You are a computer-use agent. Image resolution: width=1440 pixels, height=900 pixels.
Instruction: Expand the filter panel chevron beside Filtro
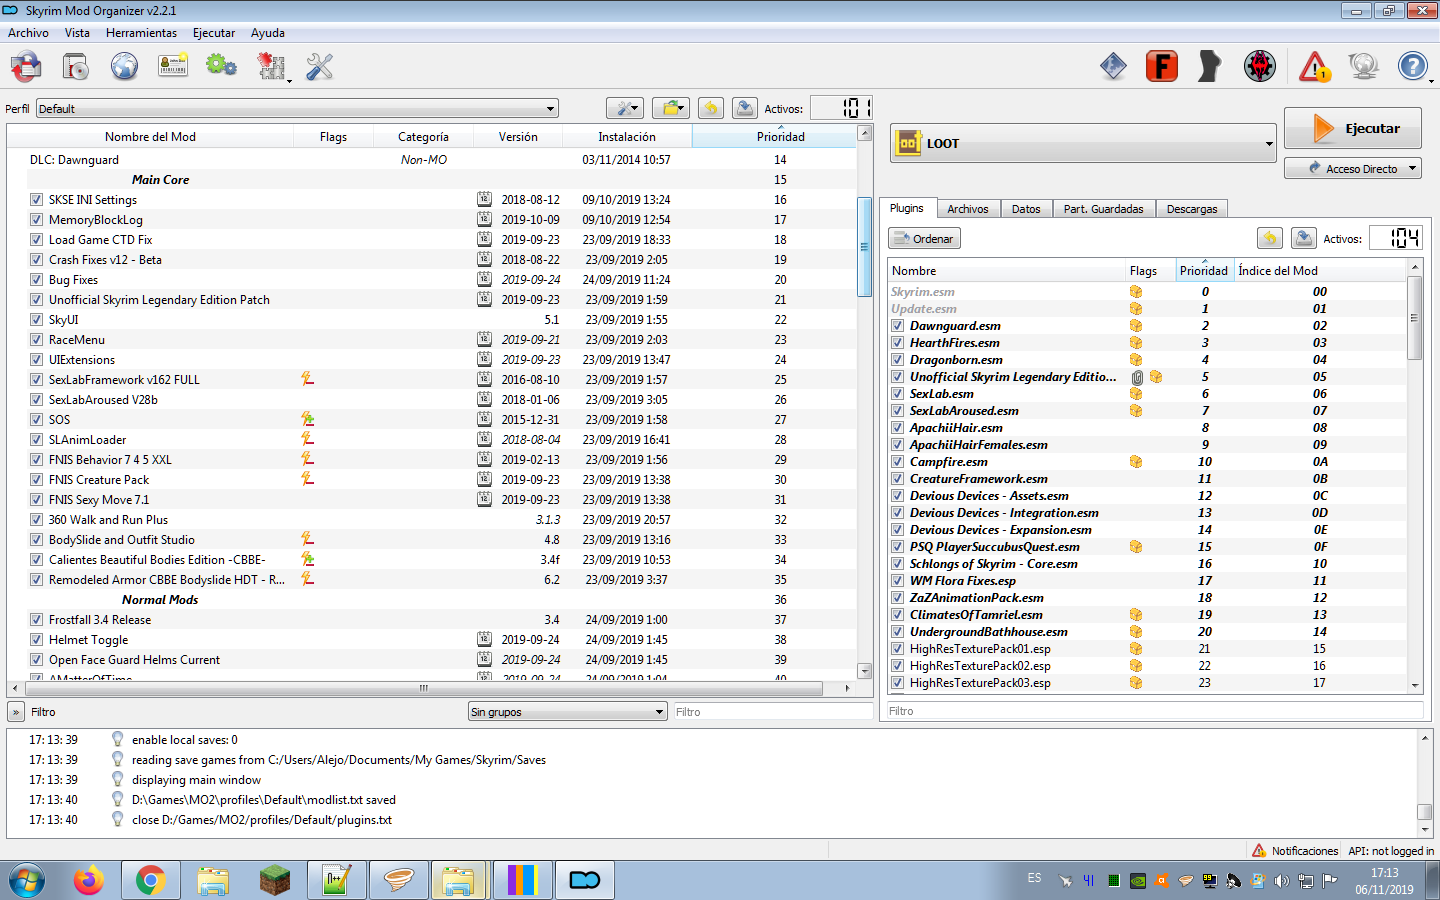[x=16, y=712]
